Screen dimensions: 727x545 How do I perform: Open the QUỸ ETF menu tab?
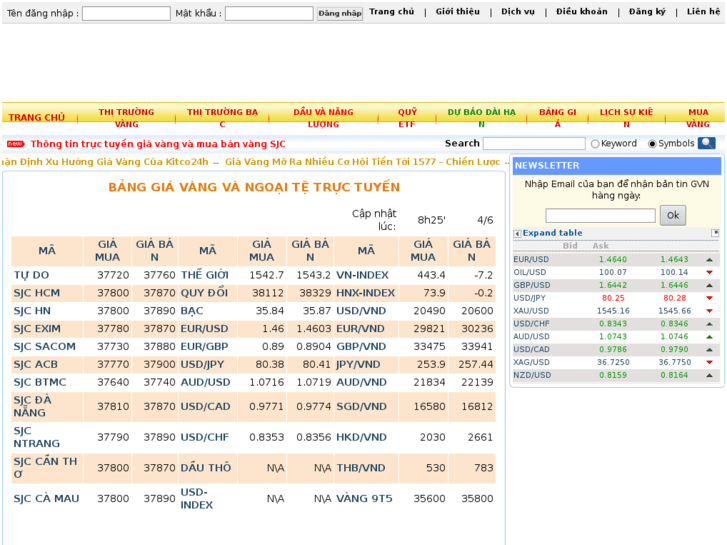click(x=407, y=118)
